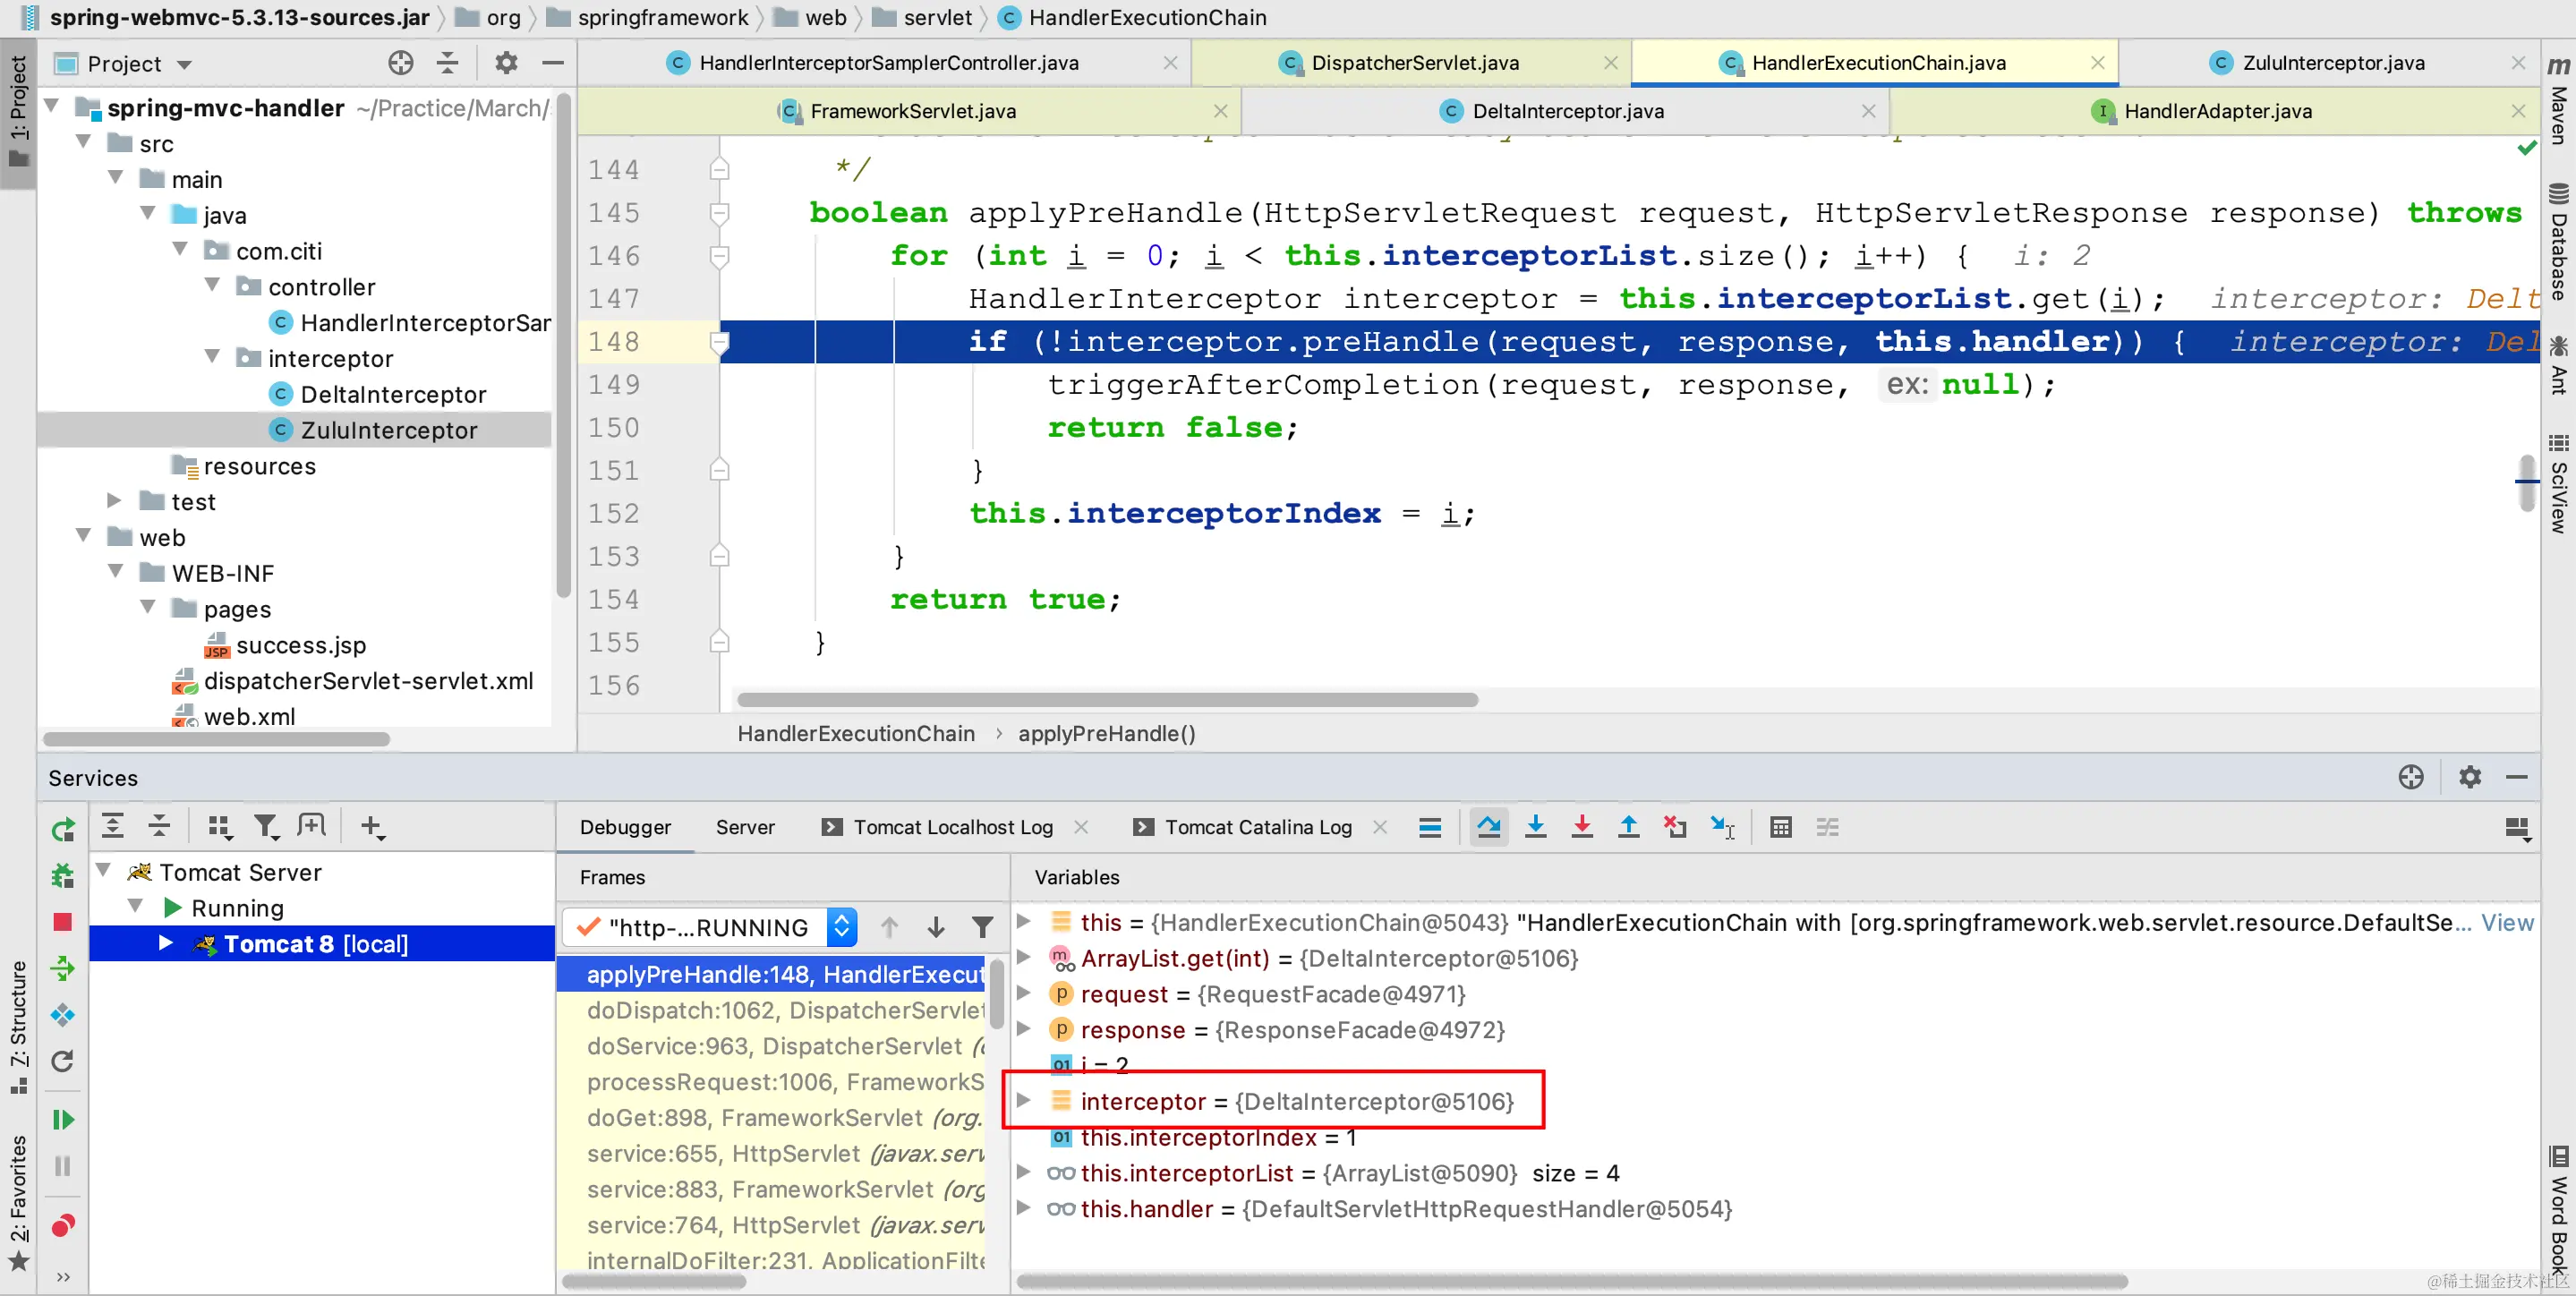Click the blue Artifacts diamond icon

coord(62,1015)
